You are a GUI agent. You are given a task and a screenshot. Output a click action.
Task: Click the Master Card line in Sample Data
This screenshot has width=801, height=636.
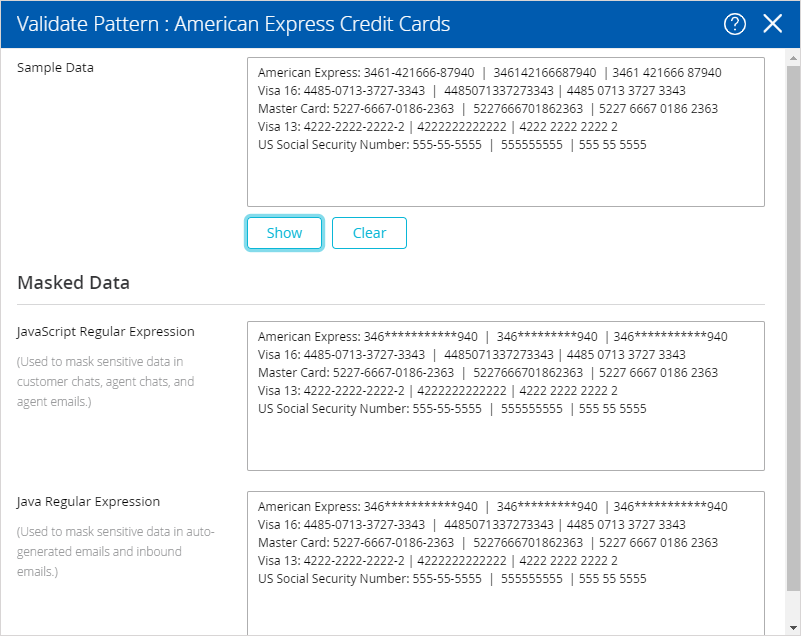point(488,108)
